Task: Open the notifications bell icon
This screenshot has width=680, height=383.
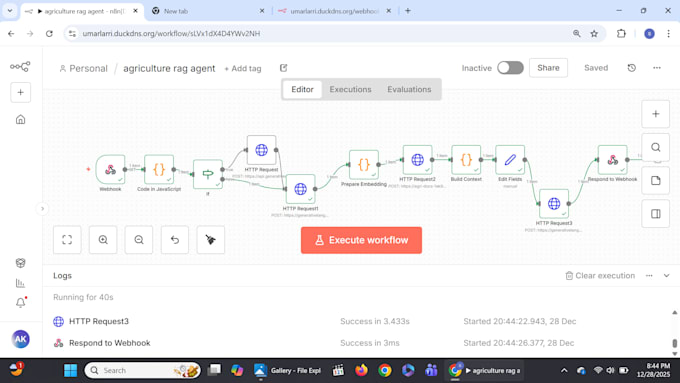Action: coord(20,302)
